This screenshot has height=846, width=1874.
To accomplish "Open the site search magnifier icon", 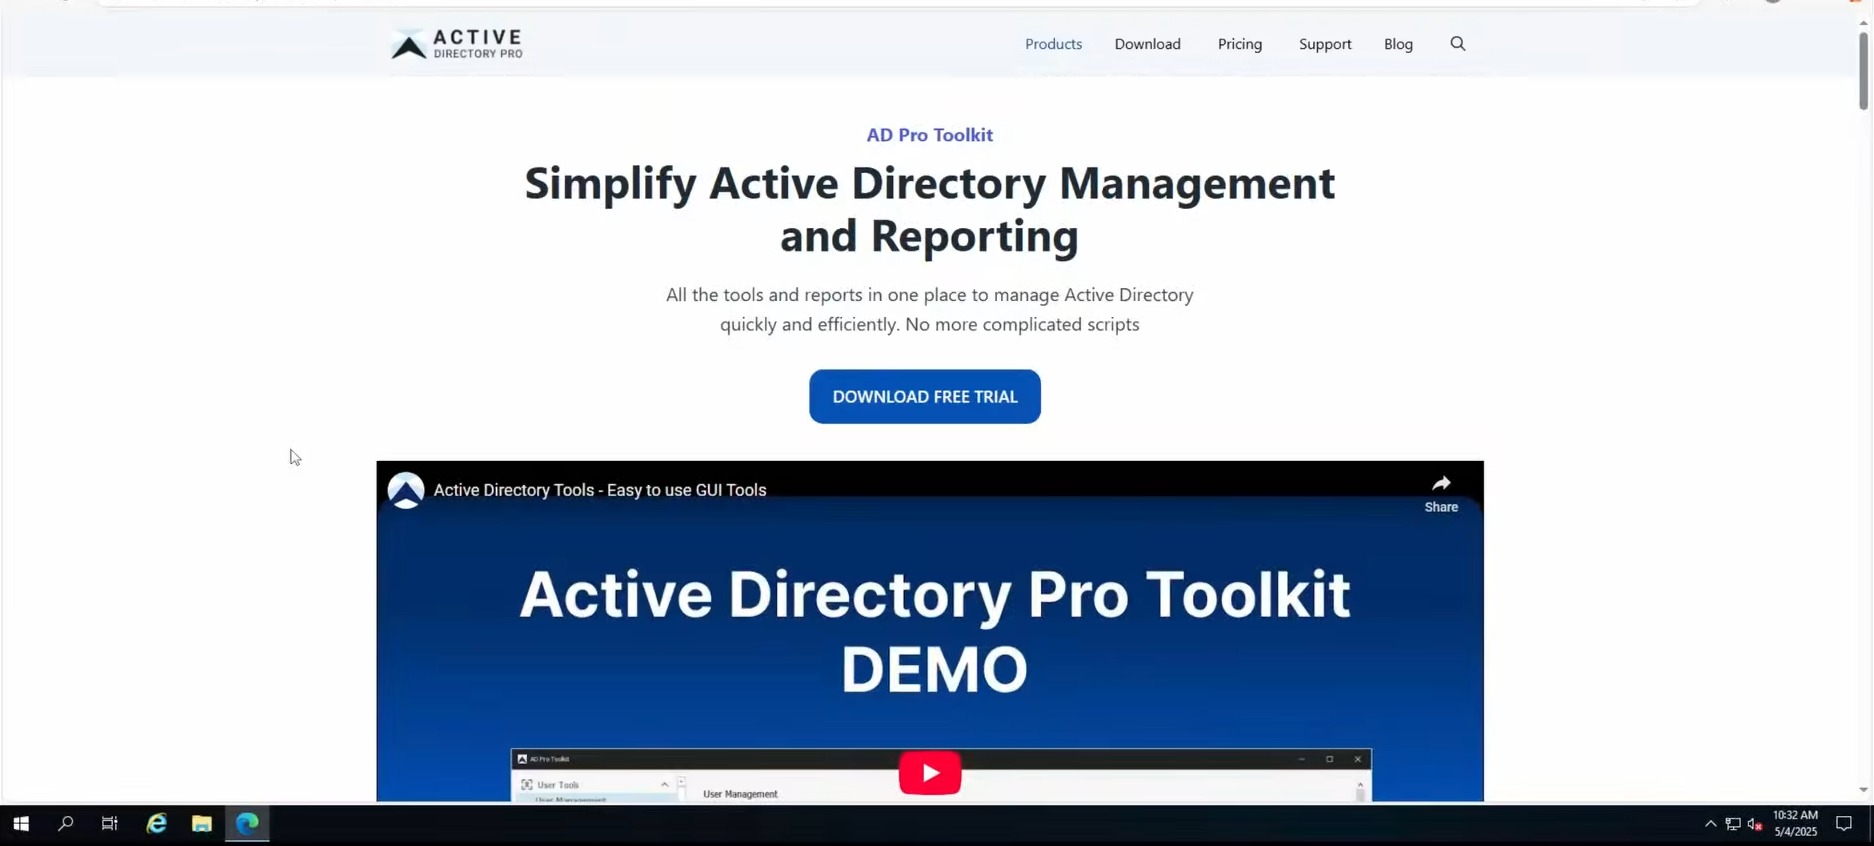I will point(1457,44).
